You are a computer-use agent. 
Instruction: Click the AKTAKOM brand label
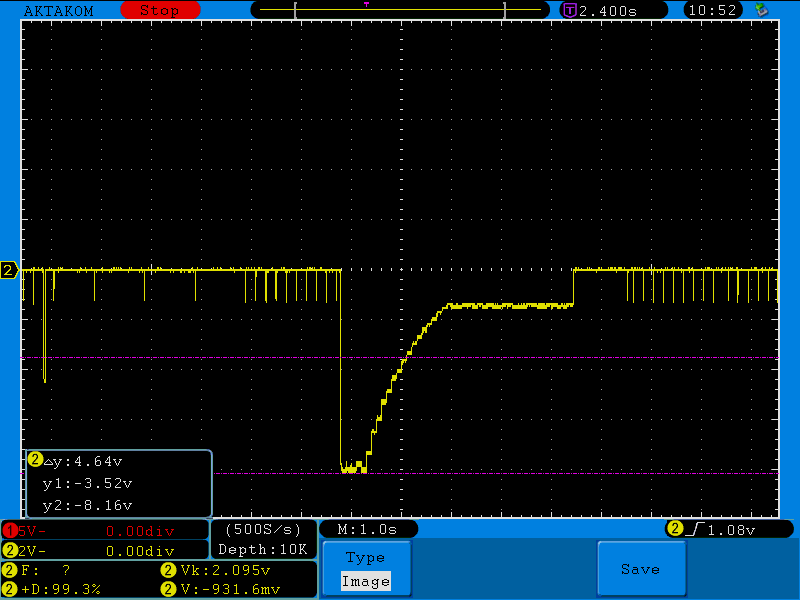[x=59, y=11]
